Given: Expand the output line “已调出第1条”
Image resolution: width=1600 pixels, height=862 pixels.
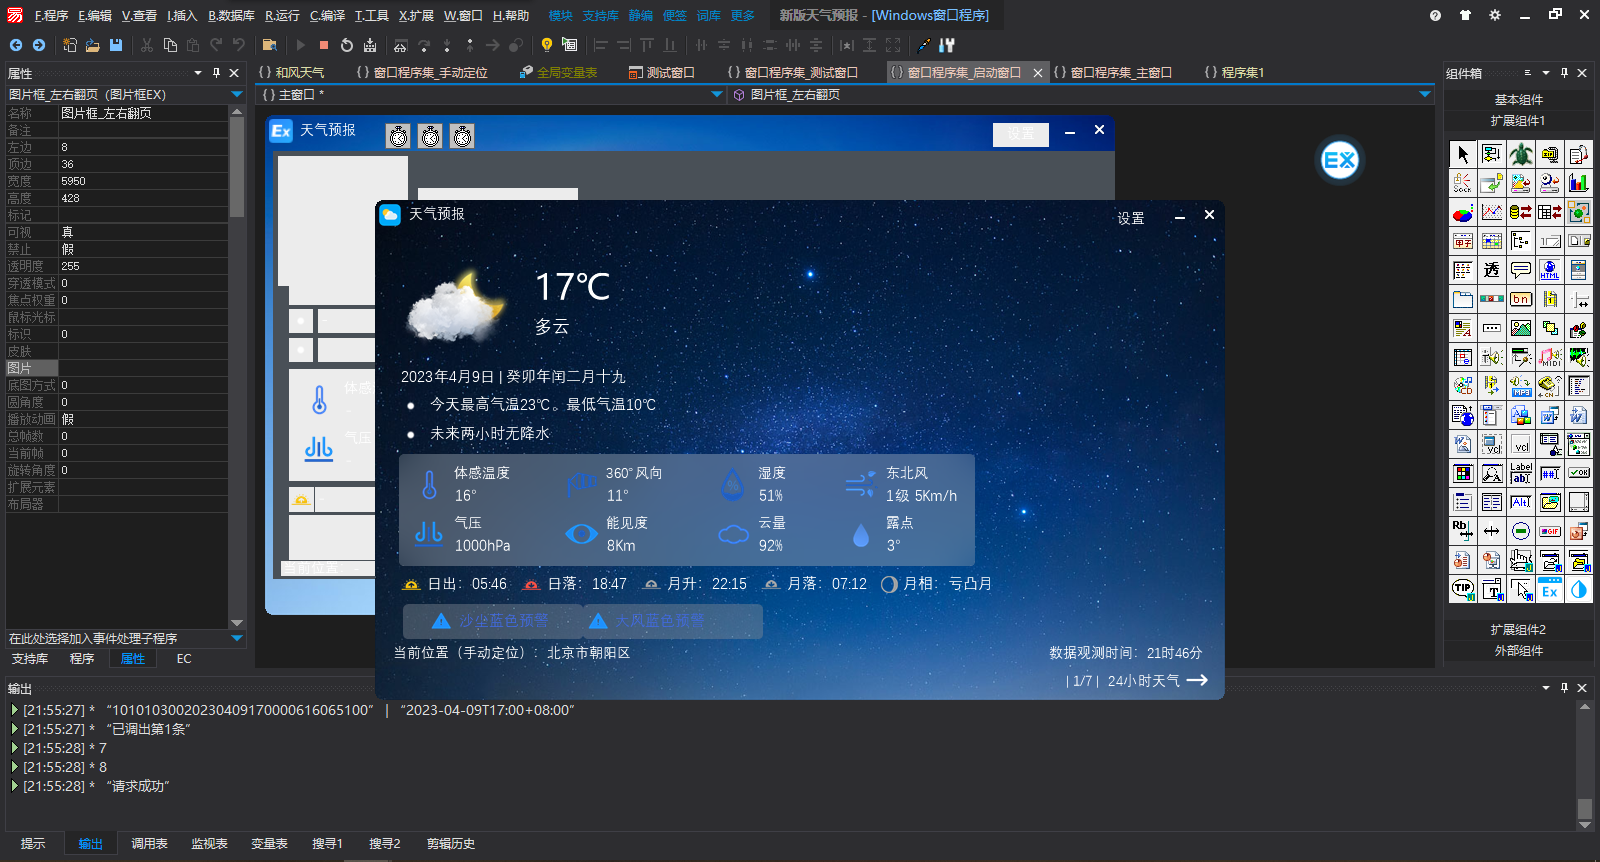Looking at the screenshot, I should click(x=15, y=729).
